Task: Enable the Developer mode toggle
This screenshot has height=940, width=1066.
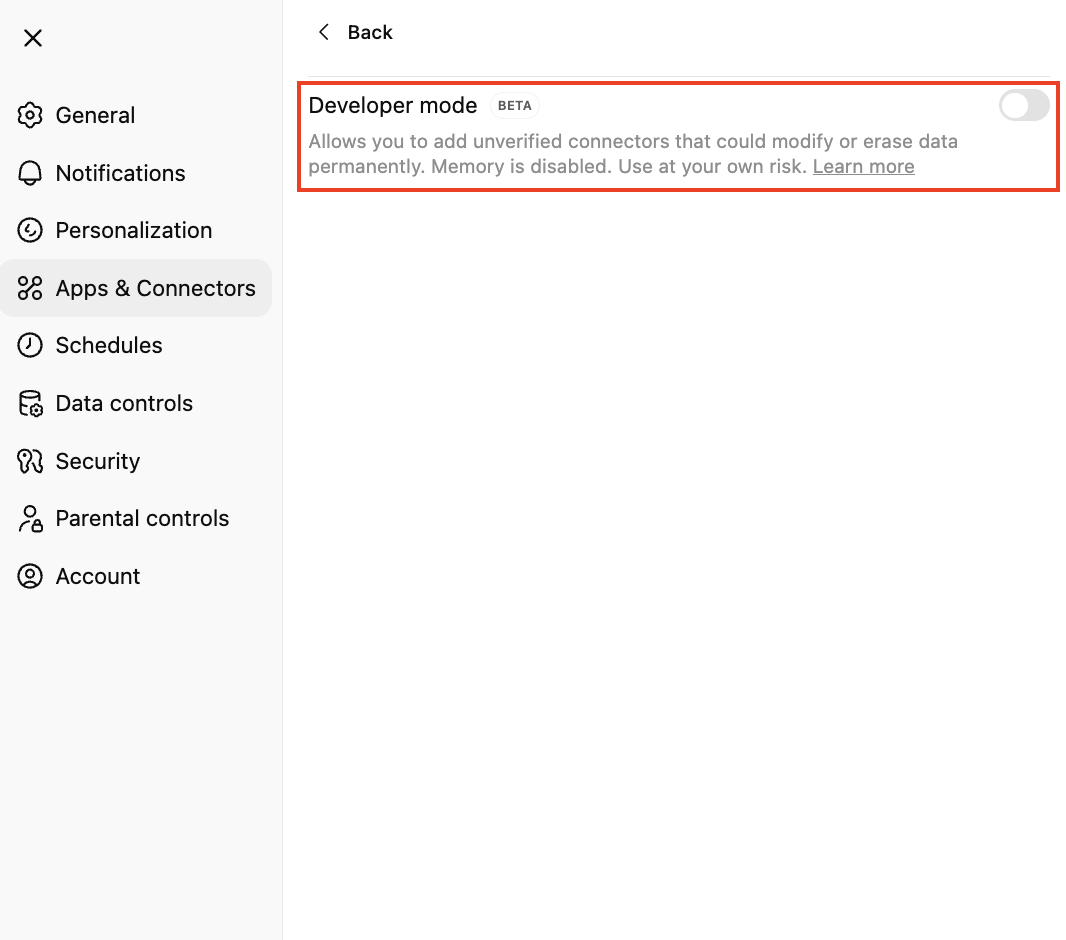Action: [1024, 105]
